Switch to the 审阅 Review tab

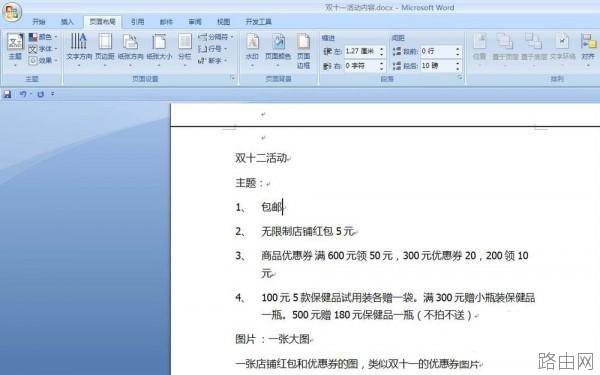195,22
